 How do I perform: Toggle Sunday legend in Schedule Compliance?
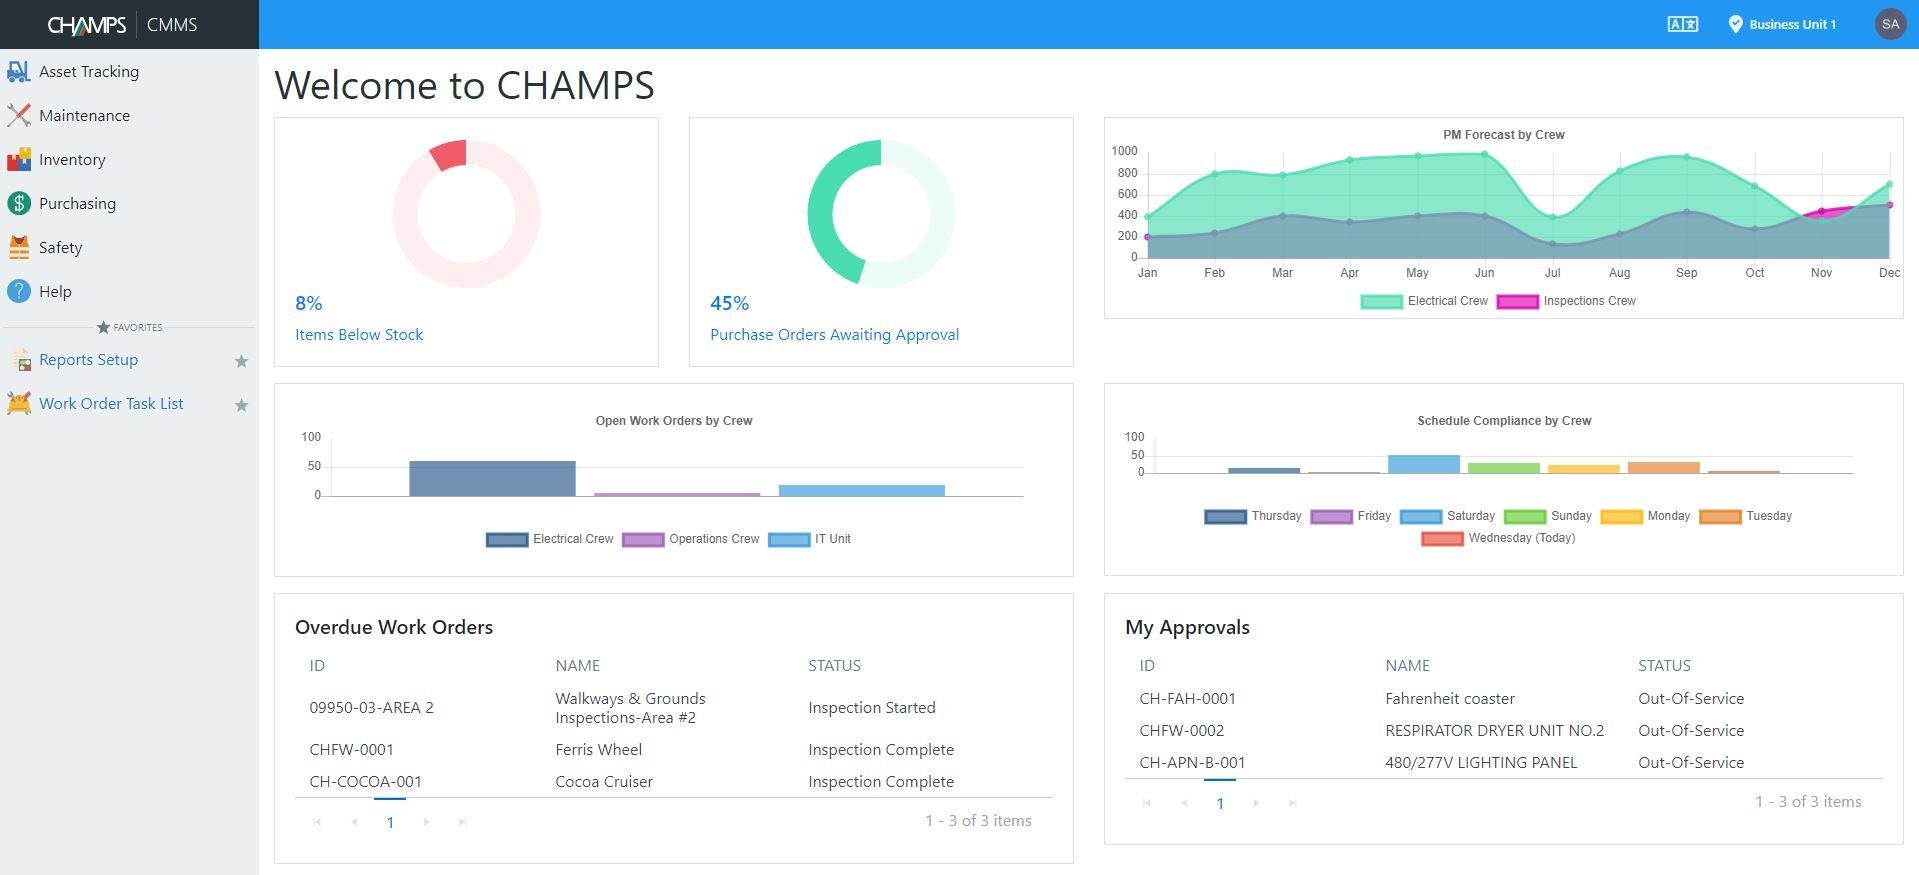click(1548, 516)
